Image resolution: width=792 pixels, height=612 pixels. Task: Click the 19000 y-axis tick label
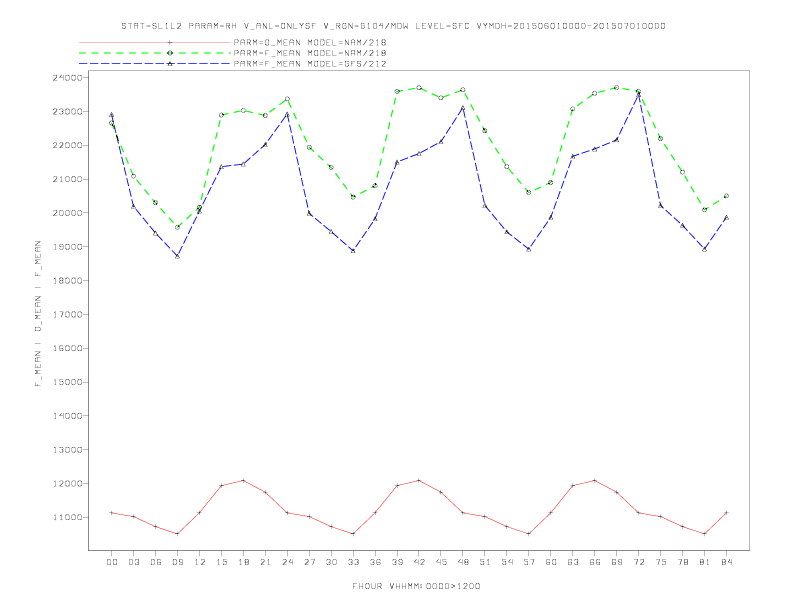[67, 247]
